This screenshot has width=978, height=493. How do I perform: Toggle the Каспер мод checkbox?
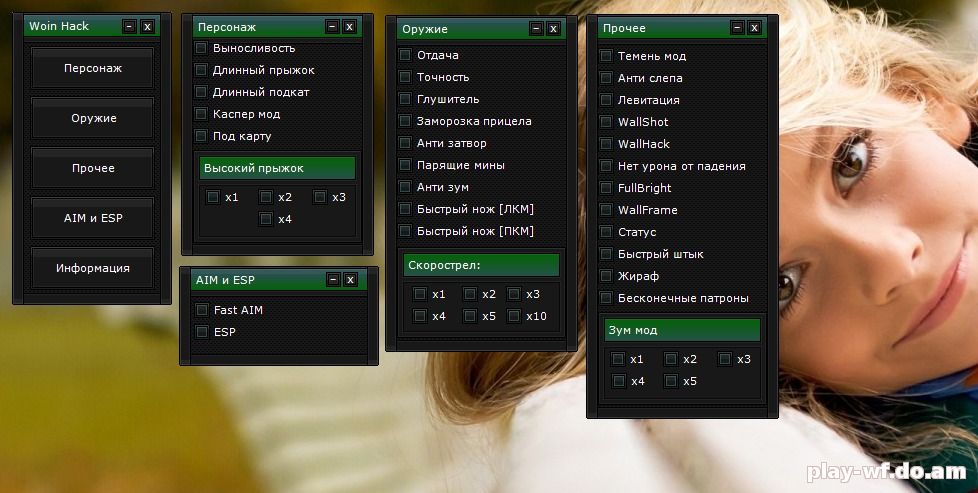201,114
